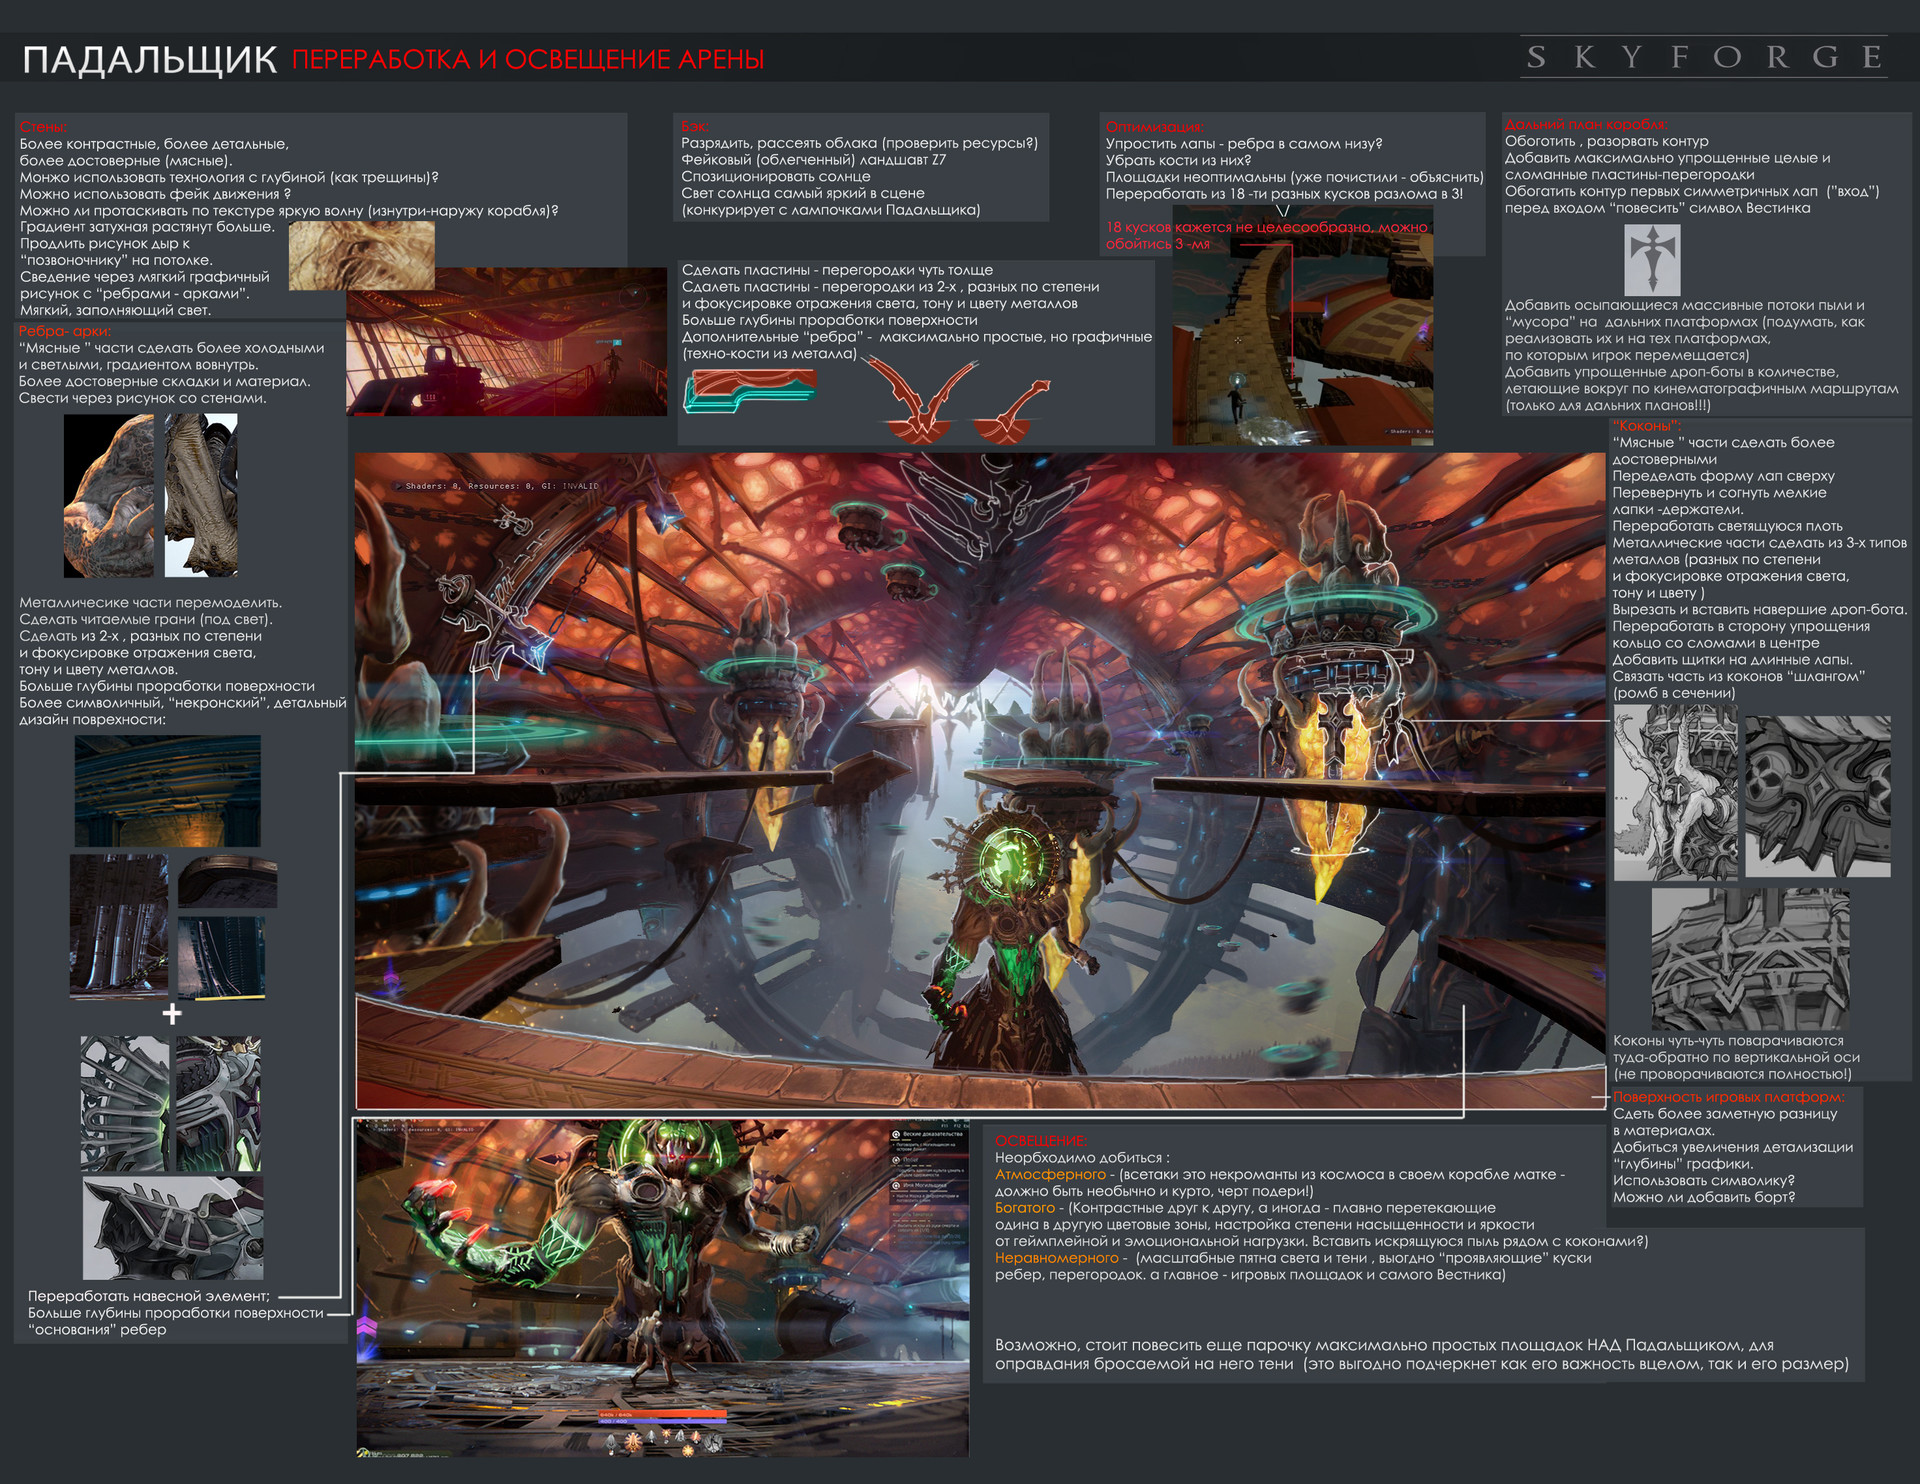The image size is (1920, 1484).
Task: Click the 'ОСВЕЩЕНИЕ:' heading
Action: tap(1041, 1141)
